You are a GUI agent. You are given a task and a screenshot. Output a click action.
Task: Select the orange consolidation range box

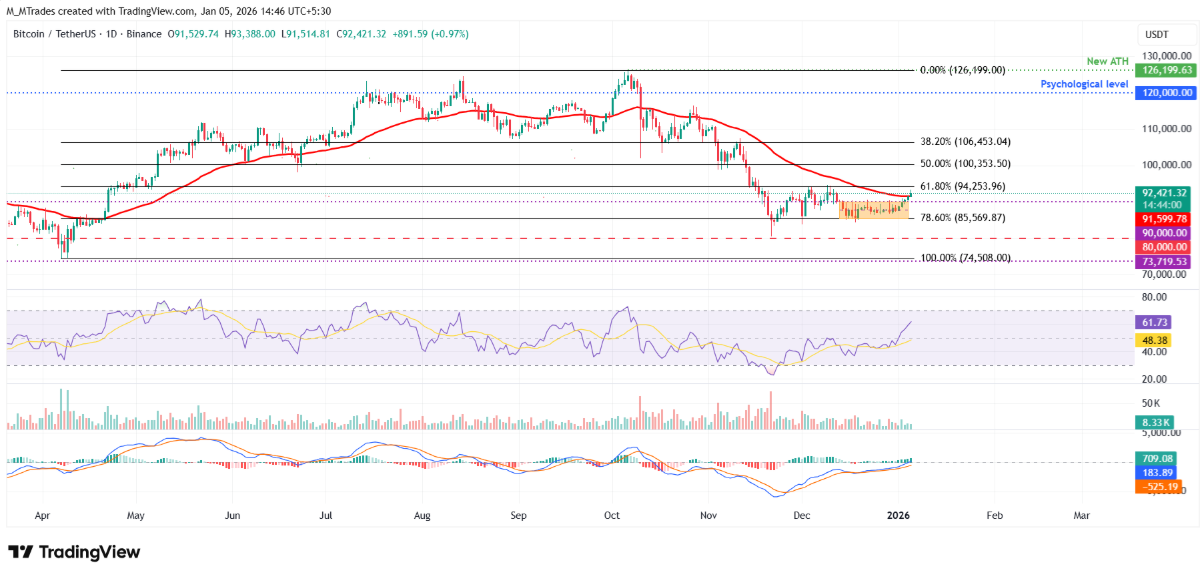click(x=872, y=210)
